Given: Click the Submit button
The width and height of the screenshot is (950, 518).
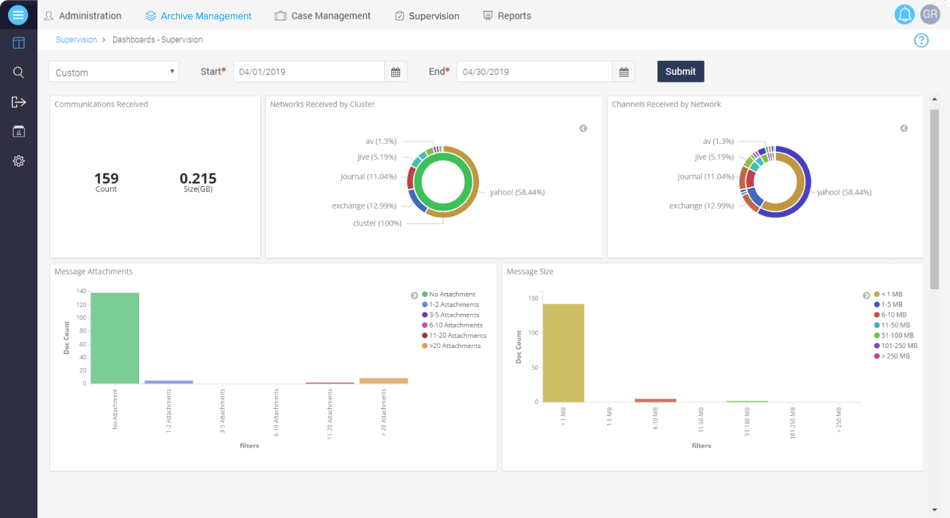Looking at the screenshot, I should click(680, 72).
